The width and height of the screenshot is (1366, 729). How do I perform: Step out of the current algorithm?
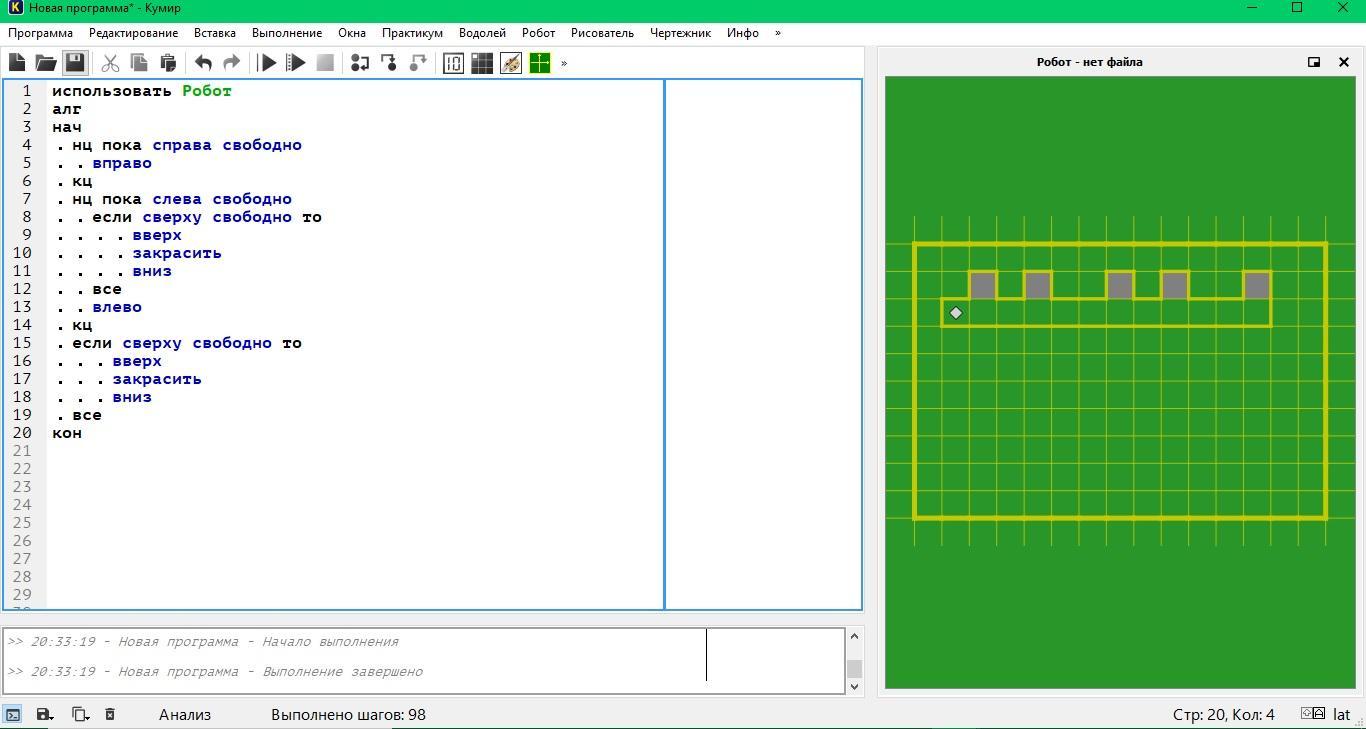point(418,63)
